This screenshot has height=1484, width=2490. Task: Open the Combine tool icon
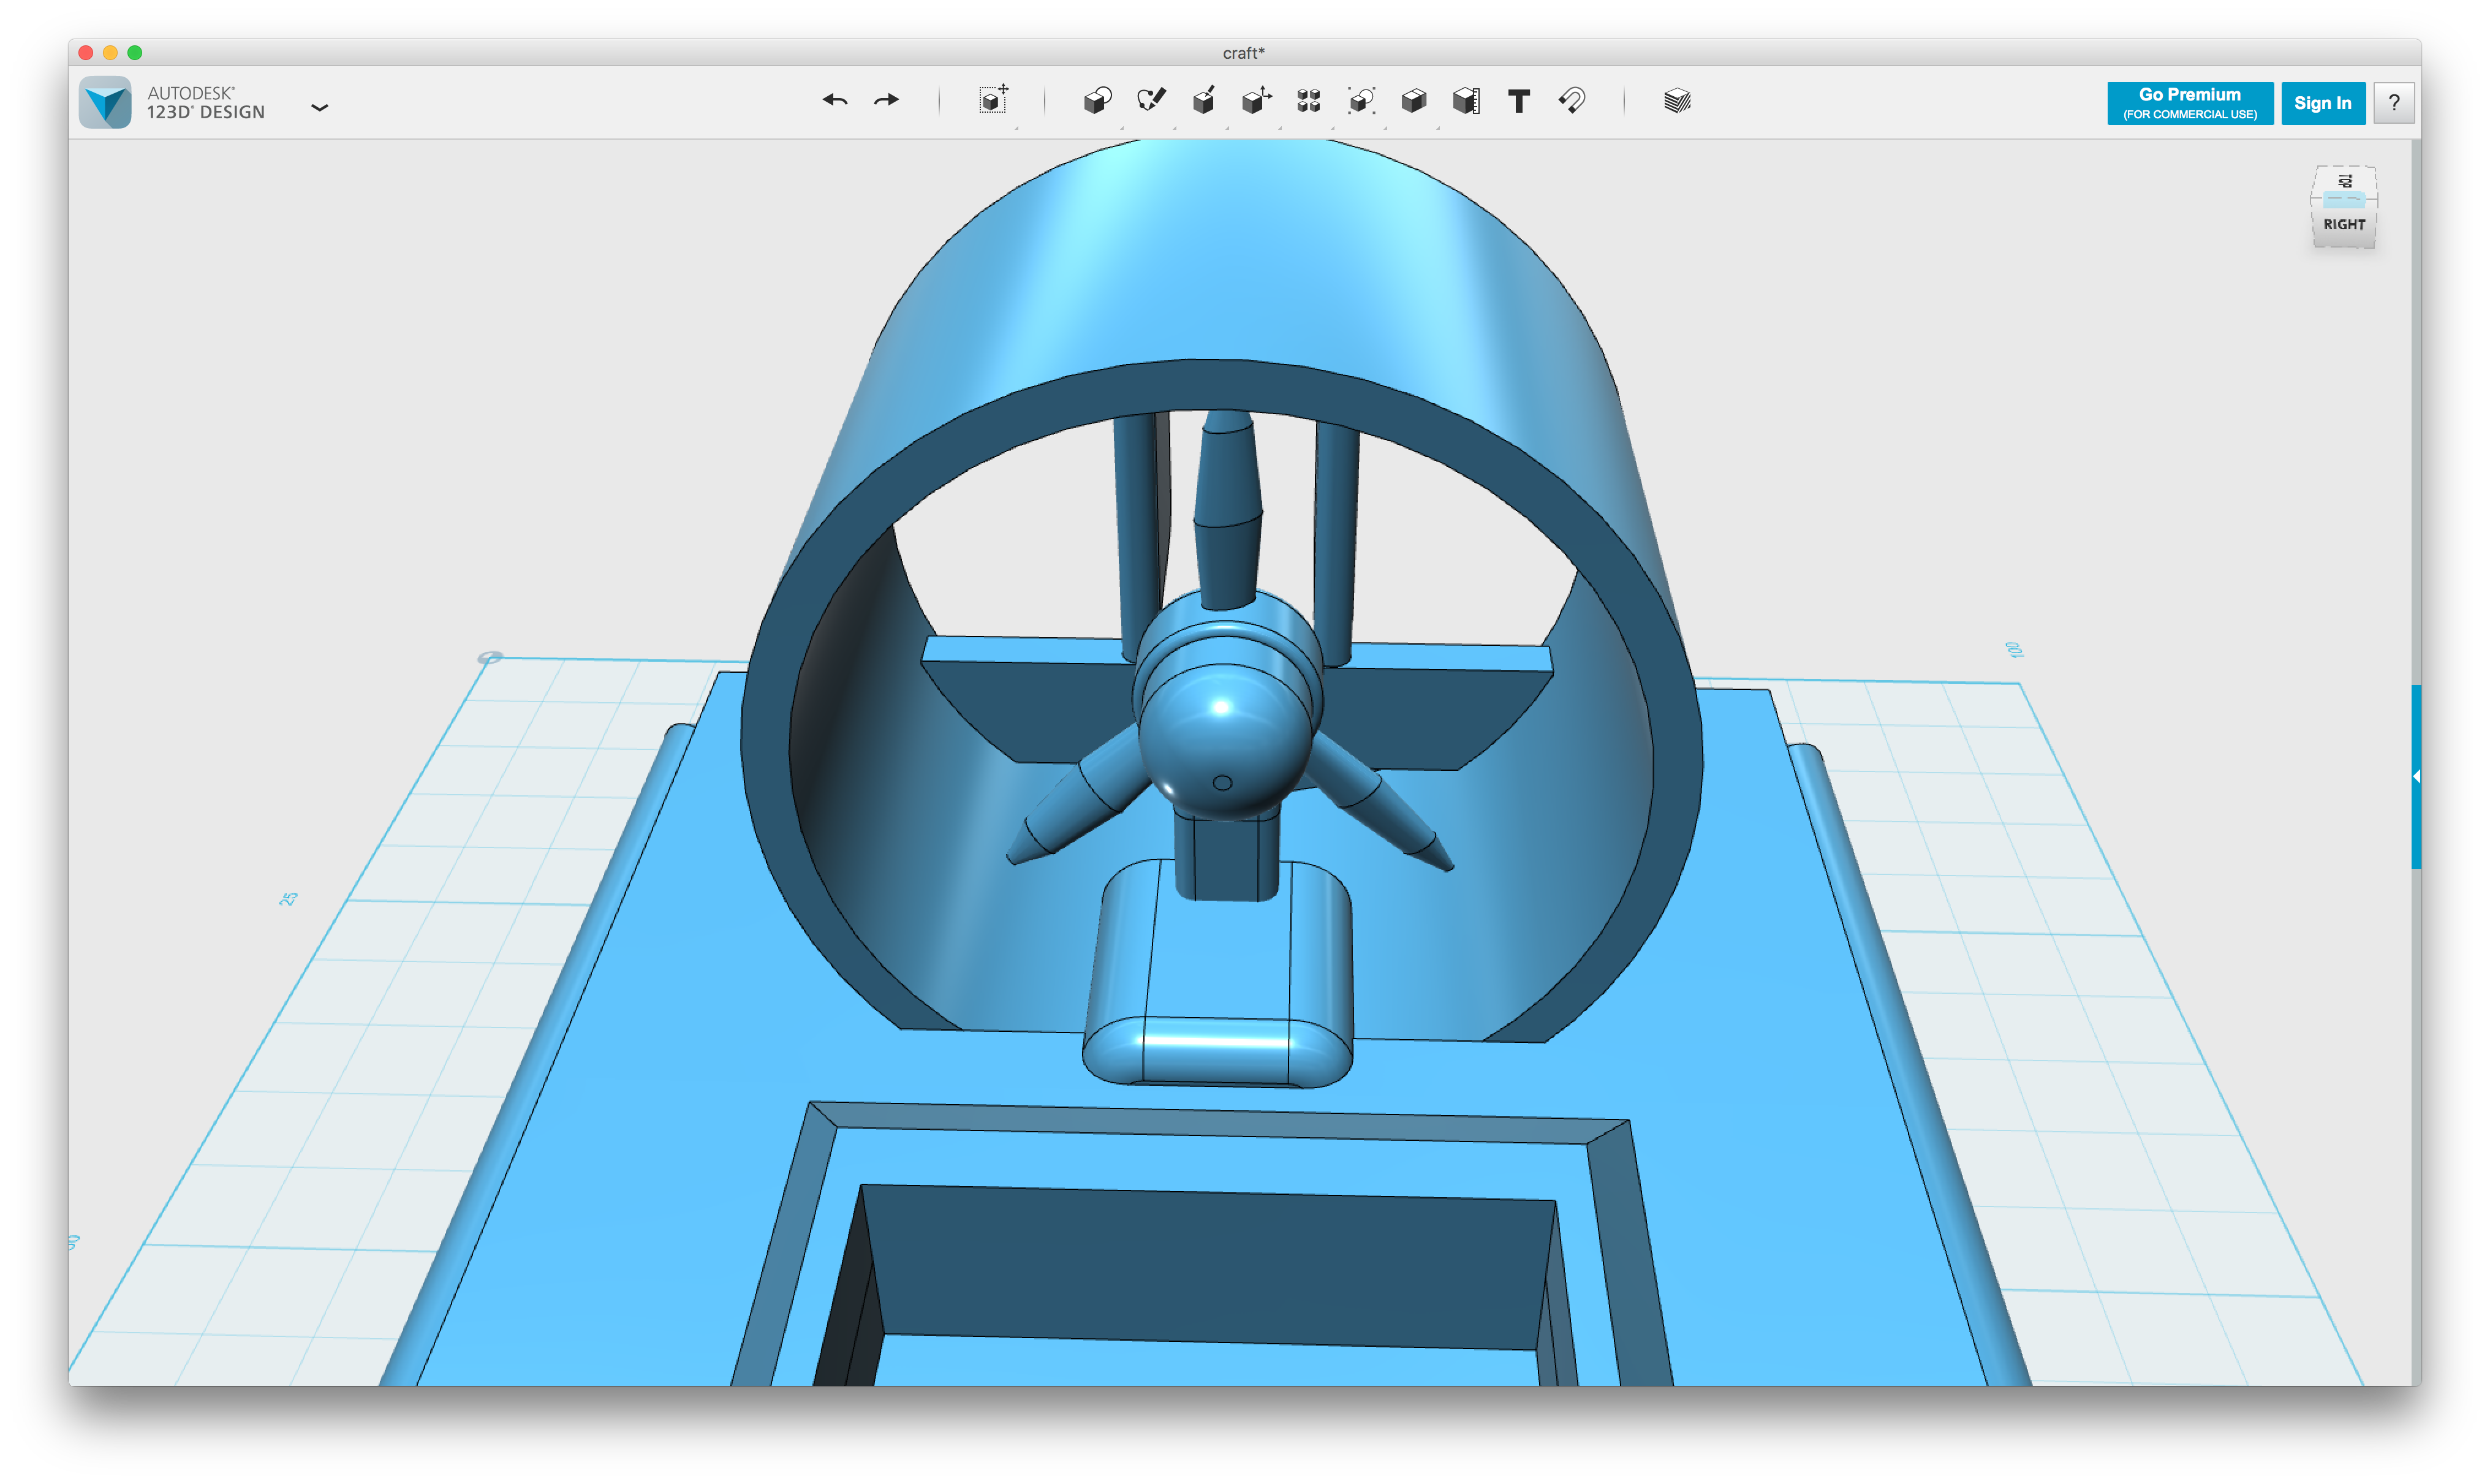(x=1414, y=101)
